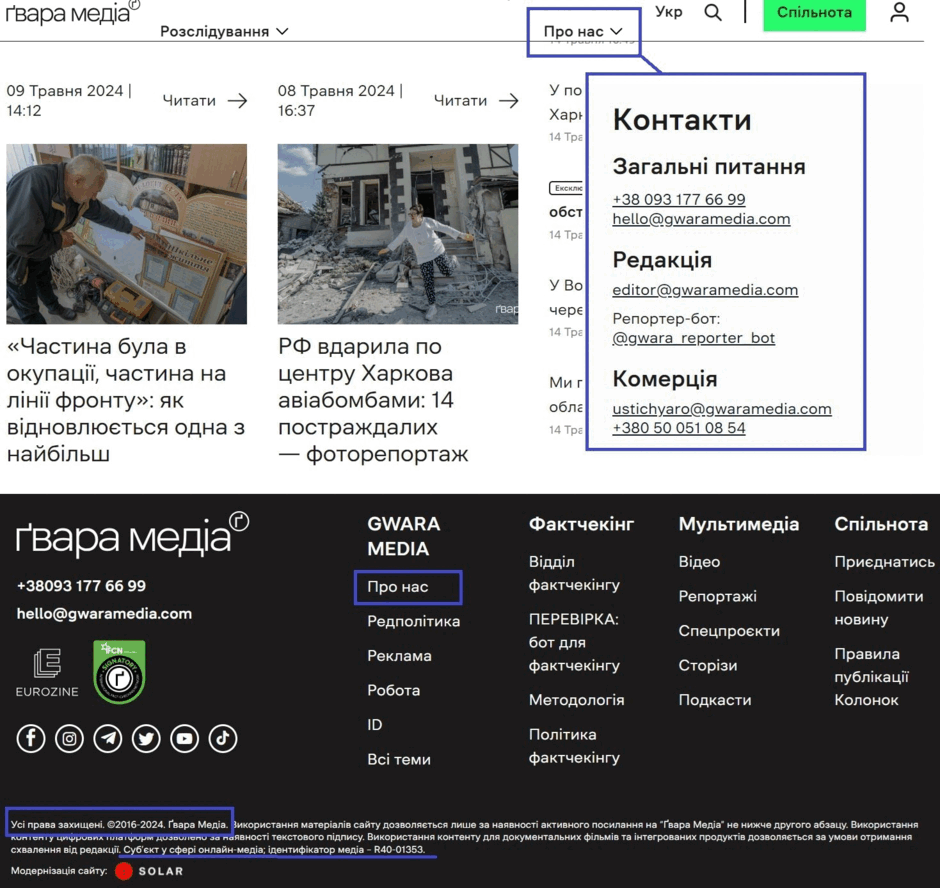Click ustichyaro@gwaramedia.com email link
Screen dimensions: 940x888
point(722,408)
